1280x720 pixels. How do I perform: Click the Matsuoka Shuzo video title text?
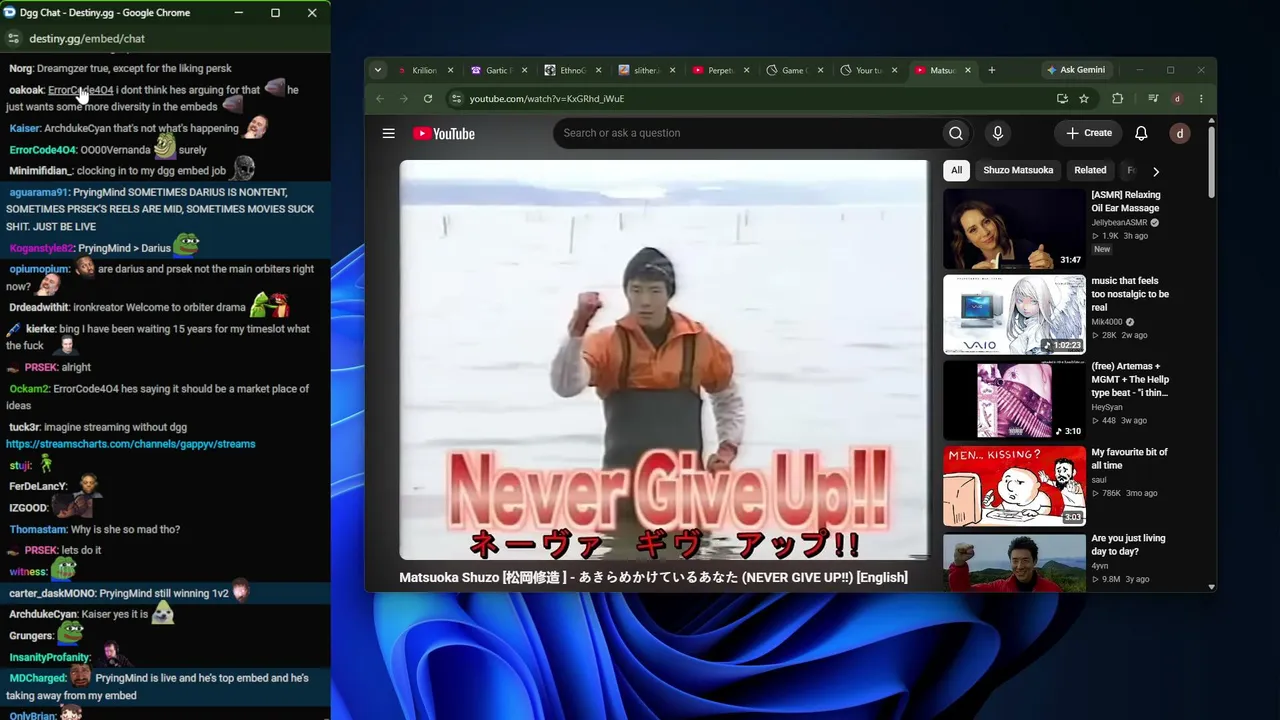pyautogui.click(x=653, y=577)
